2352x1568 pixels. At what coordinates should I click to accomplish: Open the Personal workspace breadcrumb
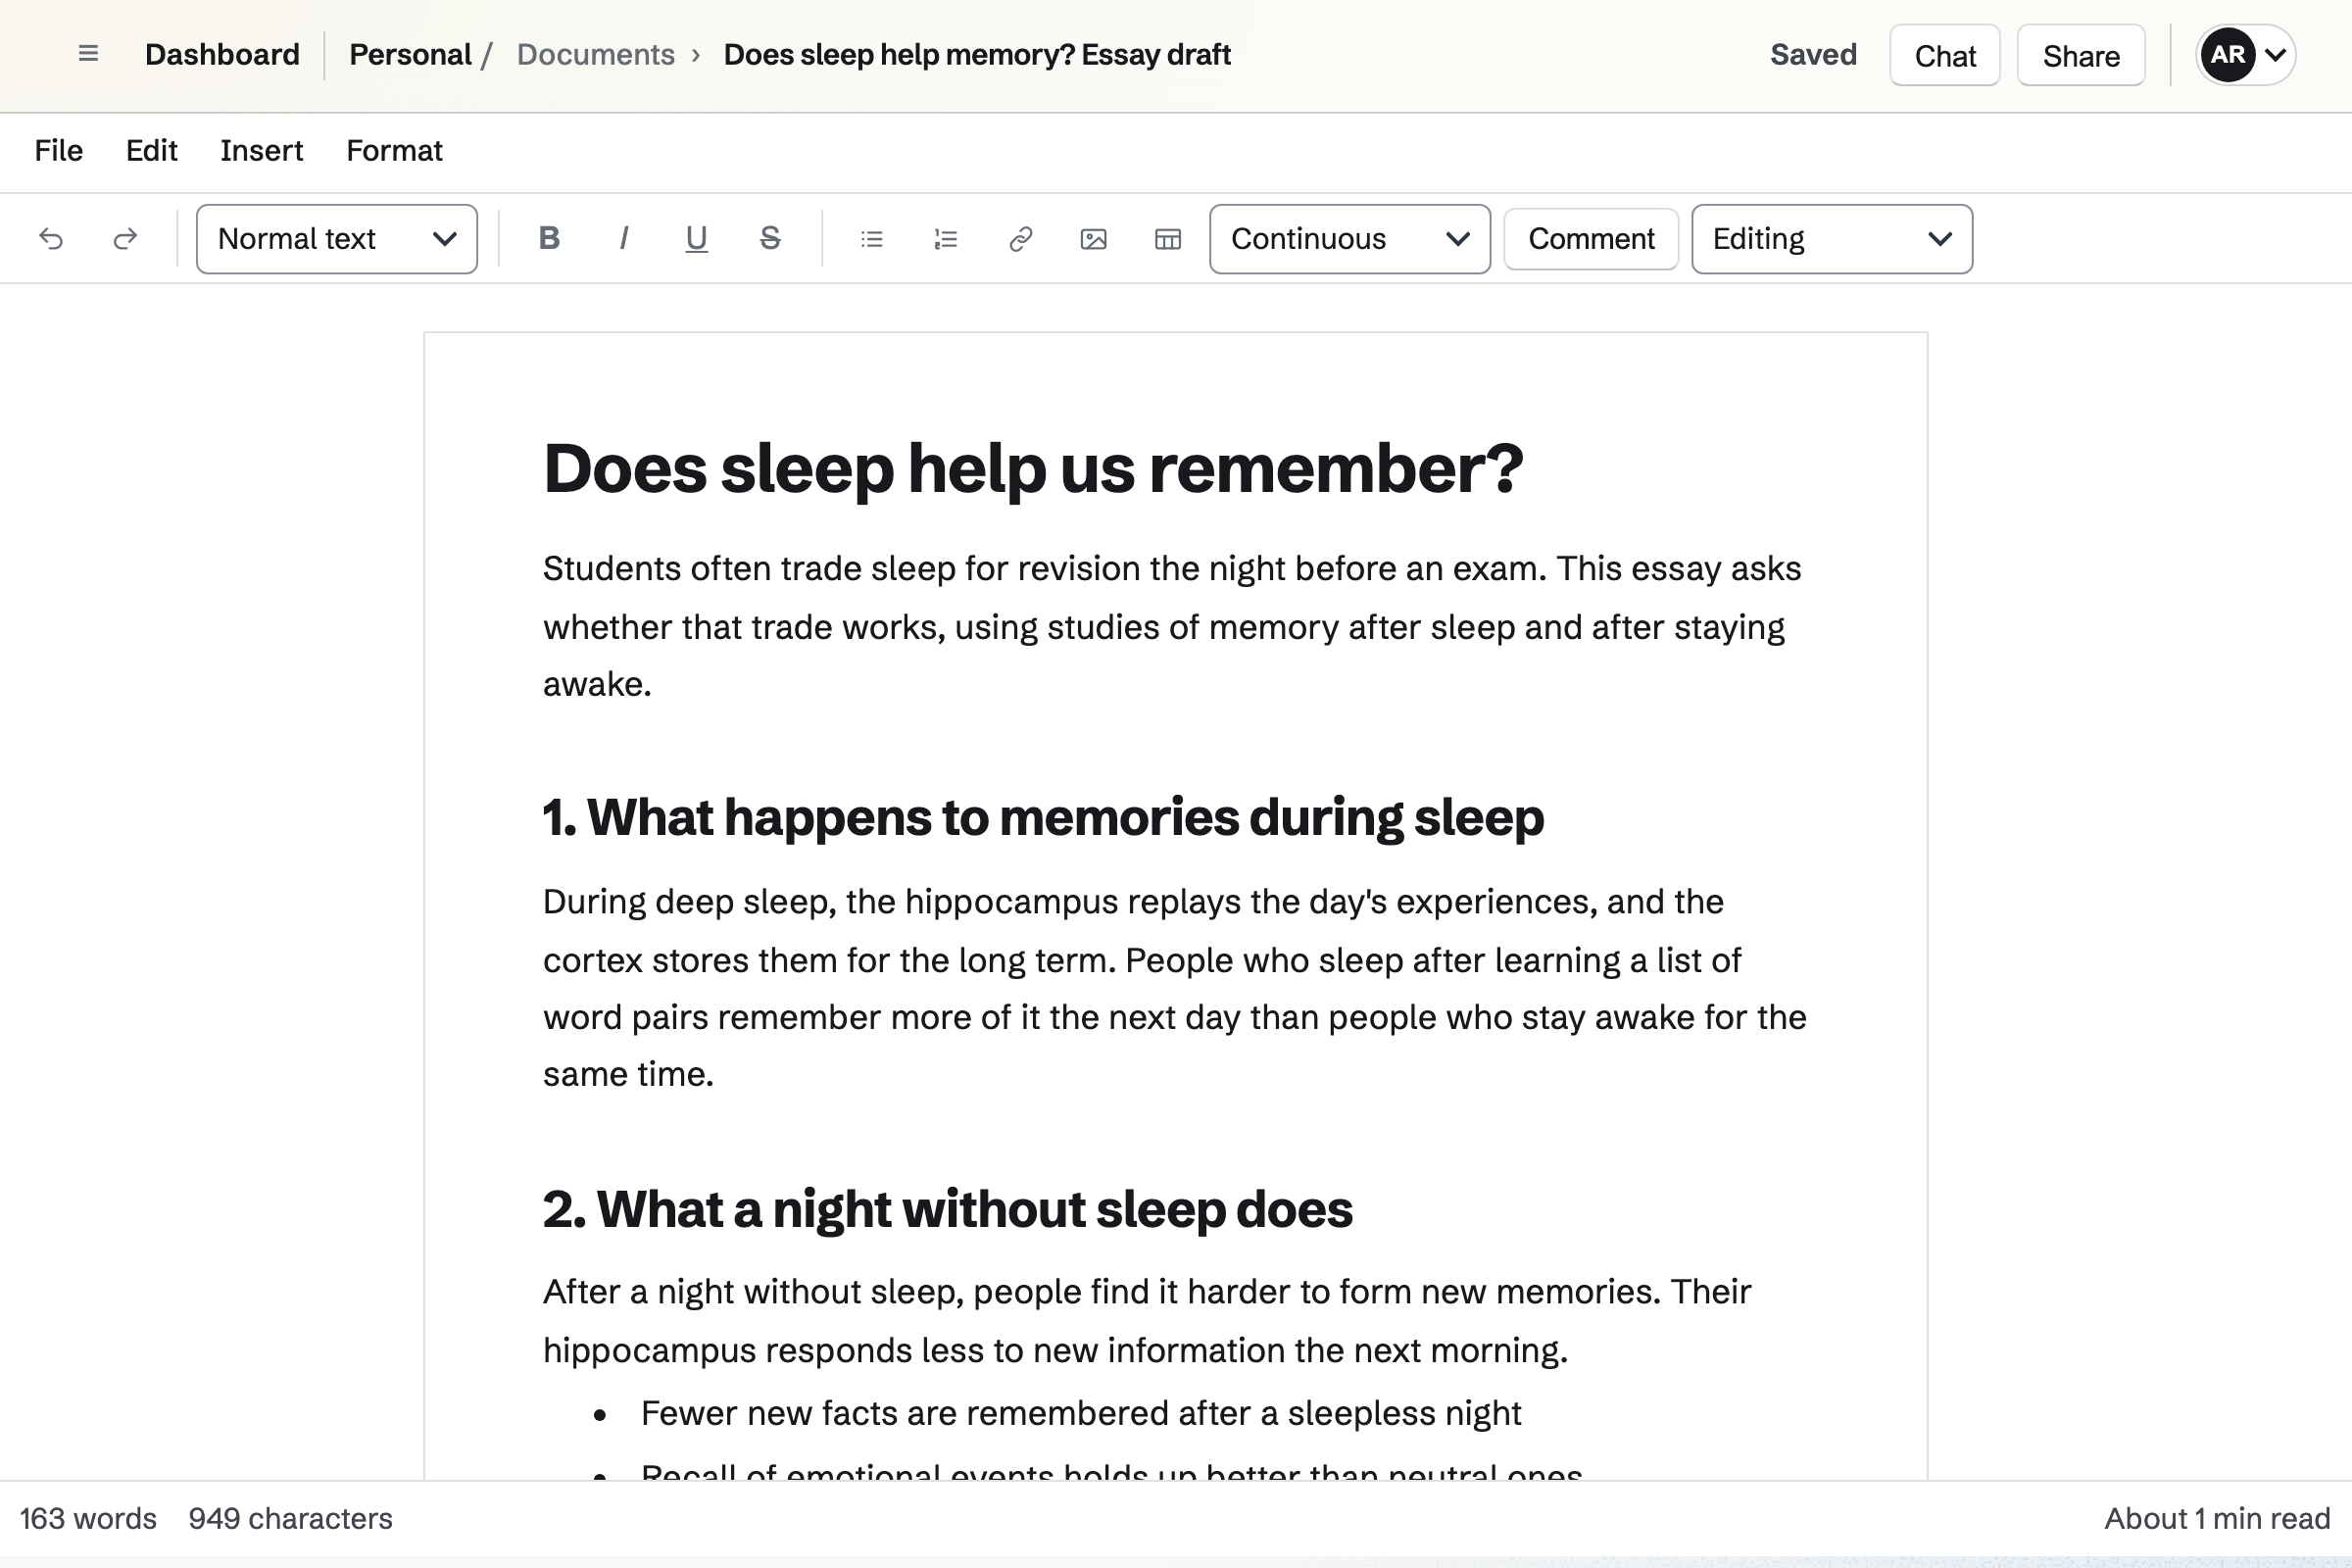410,55
